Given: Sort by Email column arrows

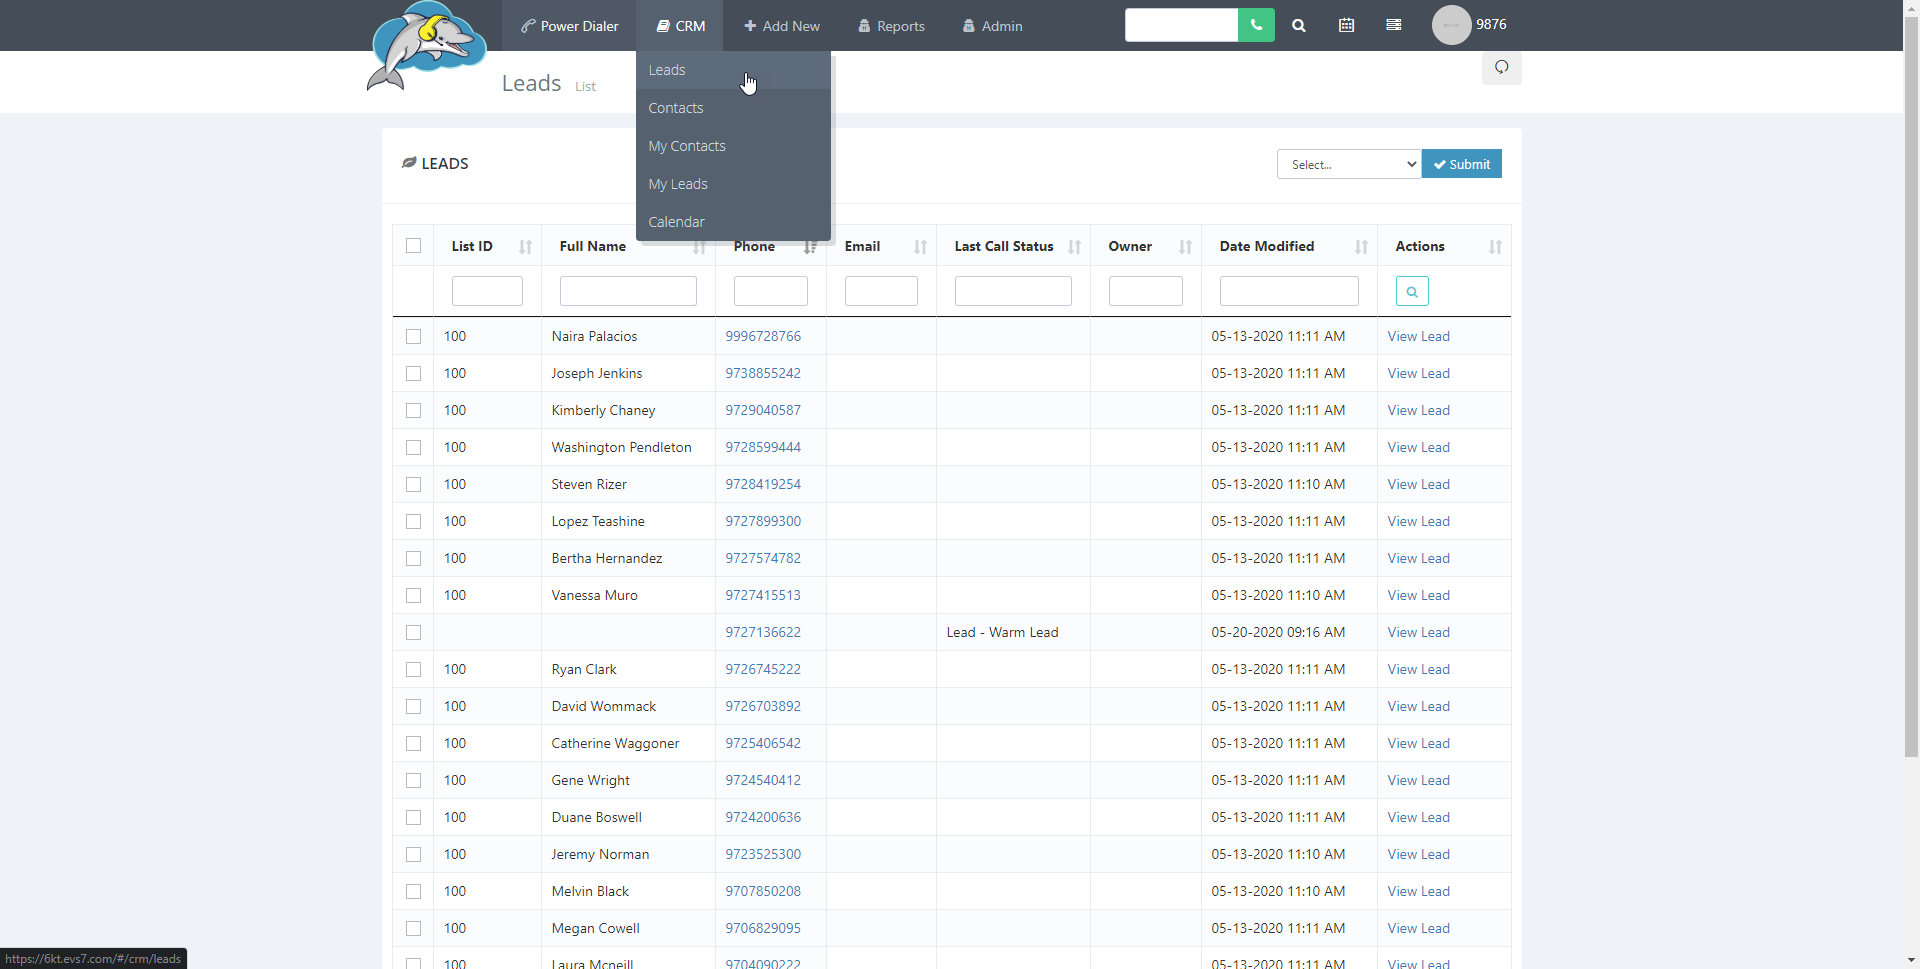Looking at the screenshot, I should point(921,247).
